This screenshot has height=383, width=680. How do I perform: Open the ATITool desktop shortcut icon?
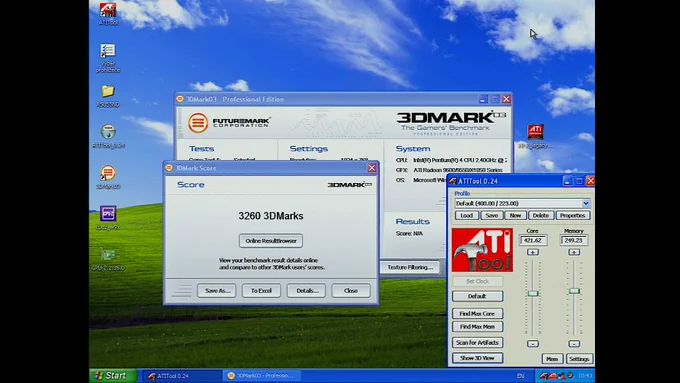[108, 13]
